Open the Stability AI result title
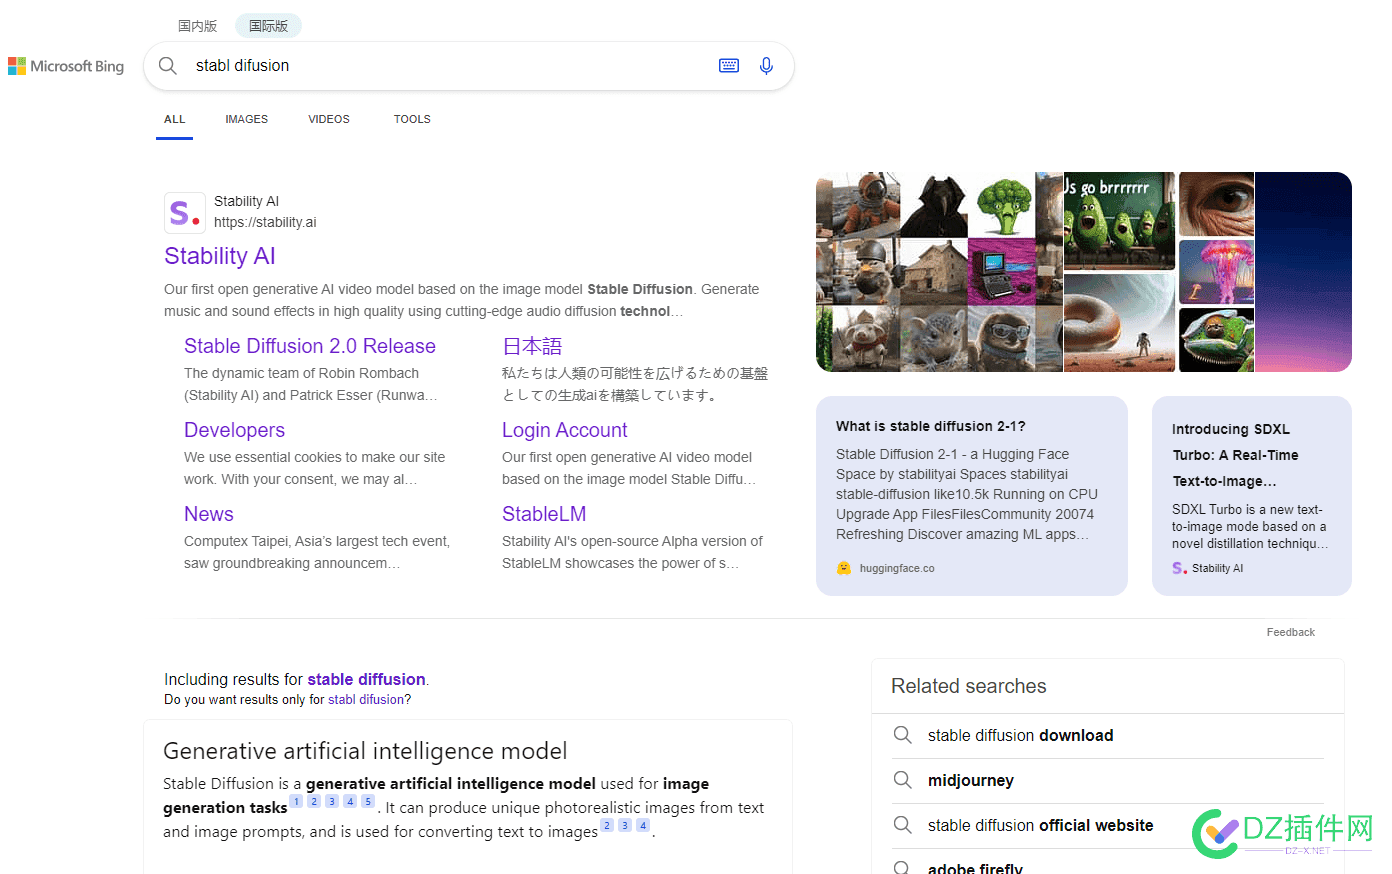1392x874 pixels. point(220,256)
